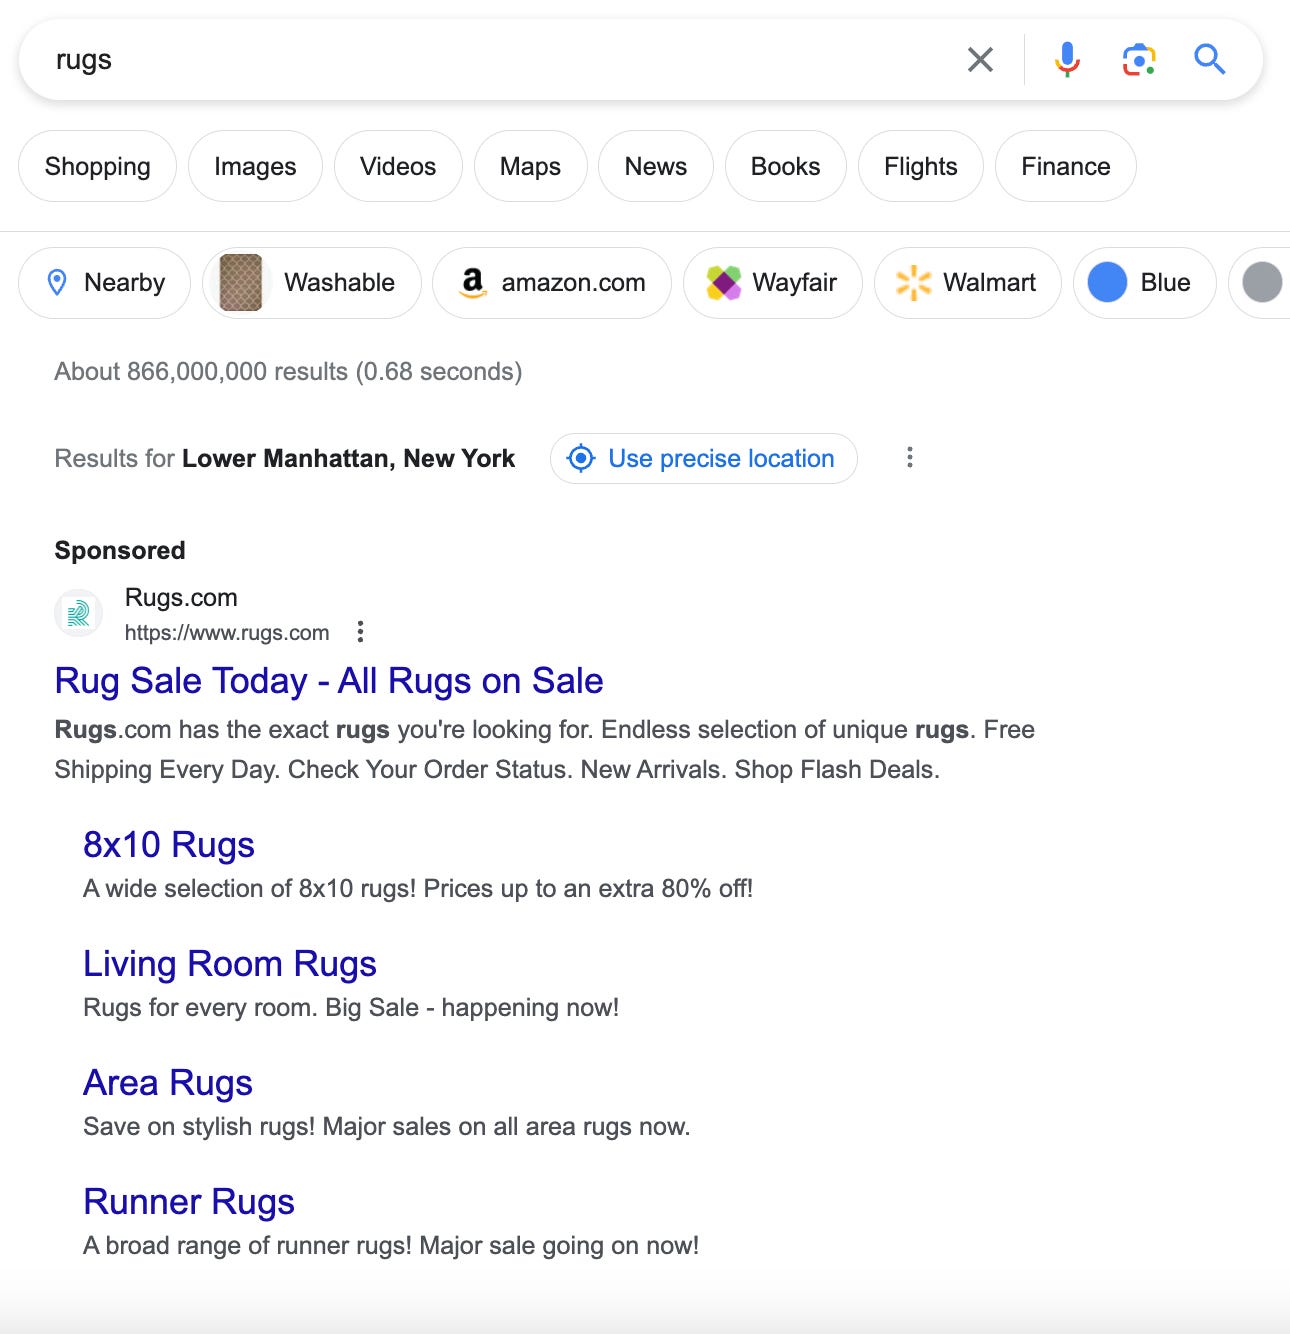Open the three-dot menu beside rugs.com URL
1290x1334 pixels.
pos(360,632)
